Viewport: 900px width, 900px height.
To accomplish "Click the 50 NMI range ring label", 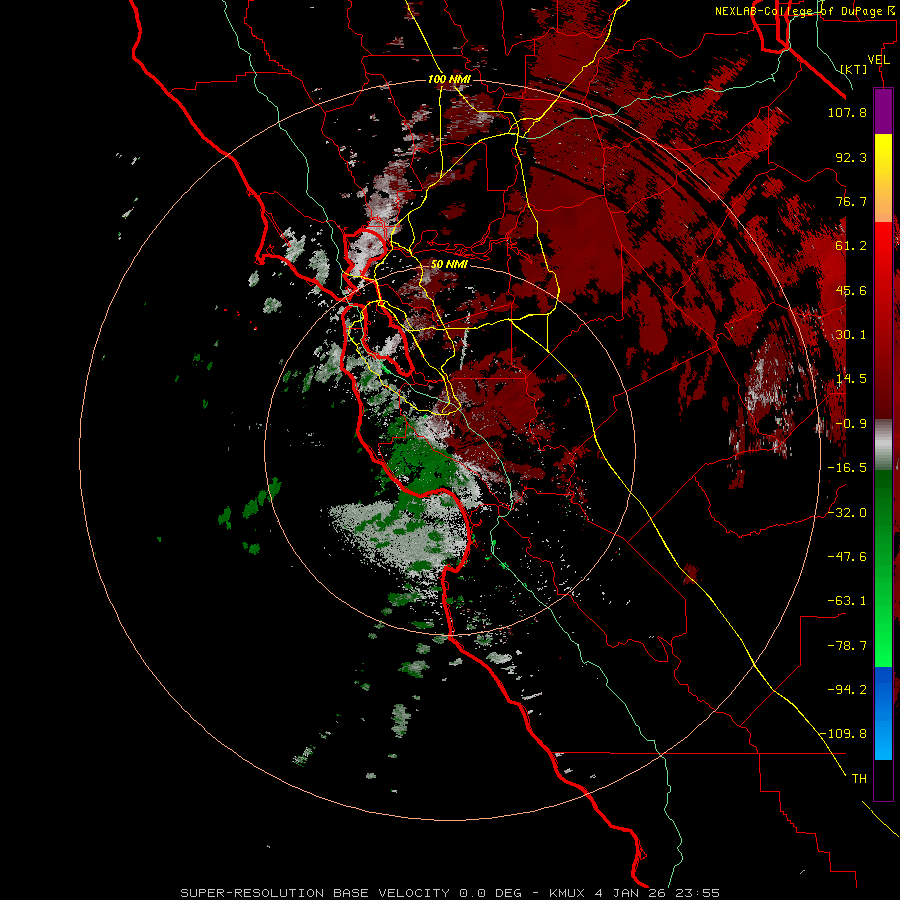I will click(x=449, y=264).
